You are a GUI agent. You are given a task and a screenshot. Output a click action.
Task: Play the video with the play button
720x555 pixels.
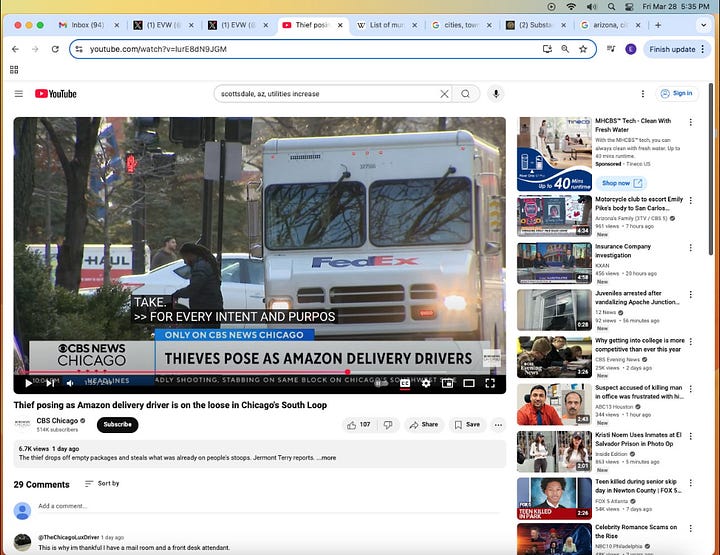pos(28,383)
